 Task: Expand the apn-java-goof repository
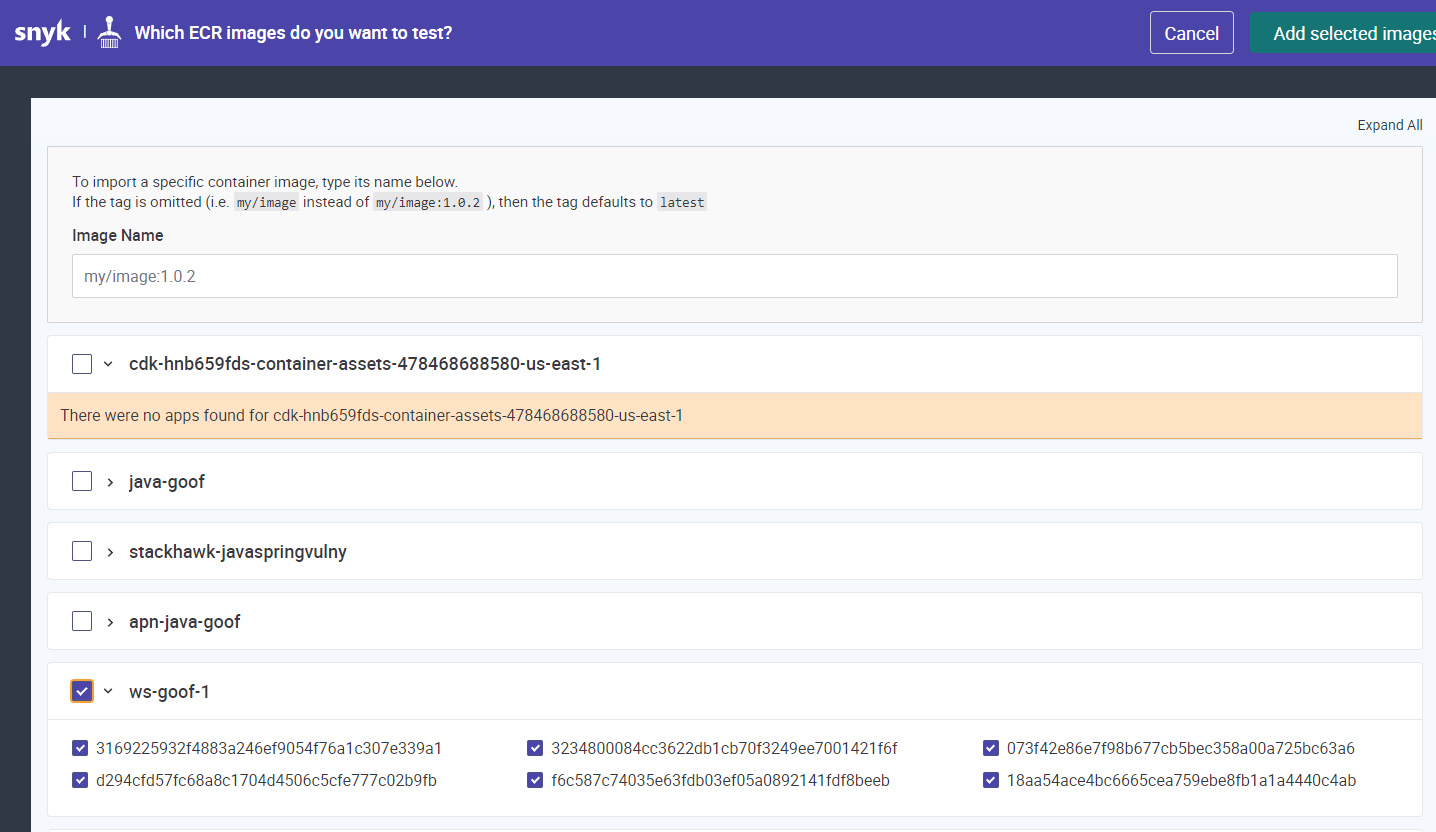[x=110, y=621]
